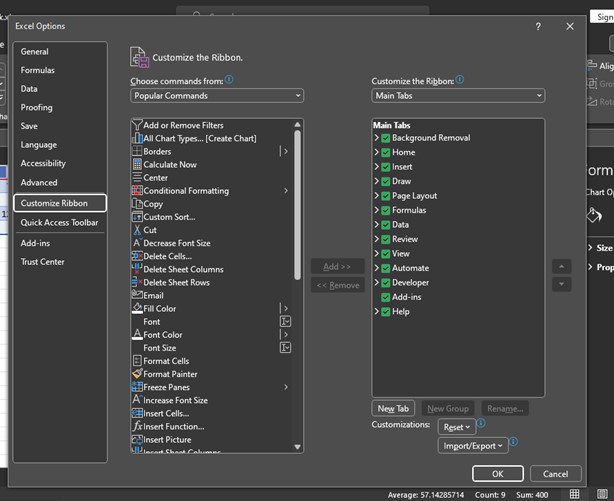
Task: Select the Freeze Panes command icon
Action: [137, 387]
